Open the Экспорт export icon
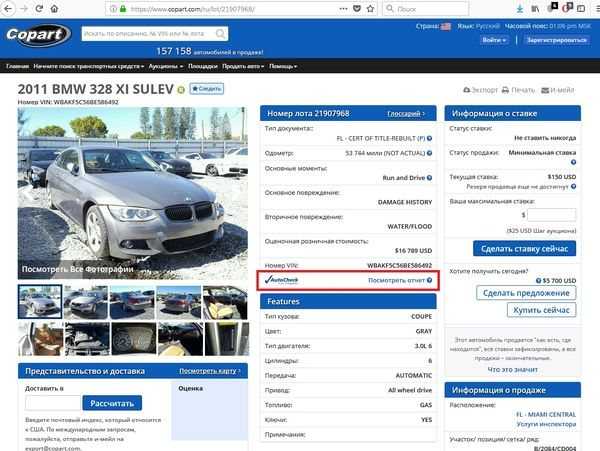This screenshot has height=451, width=600. click(x=466, y=90)
